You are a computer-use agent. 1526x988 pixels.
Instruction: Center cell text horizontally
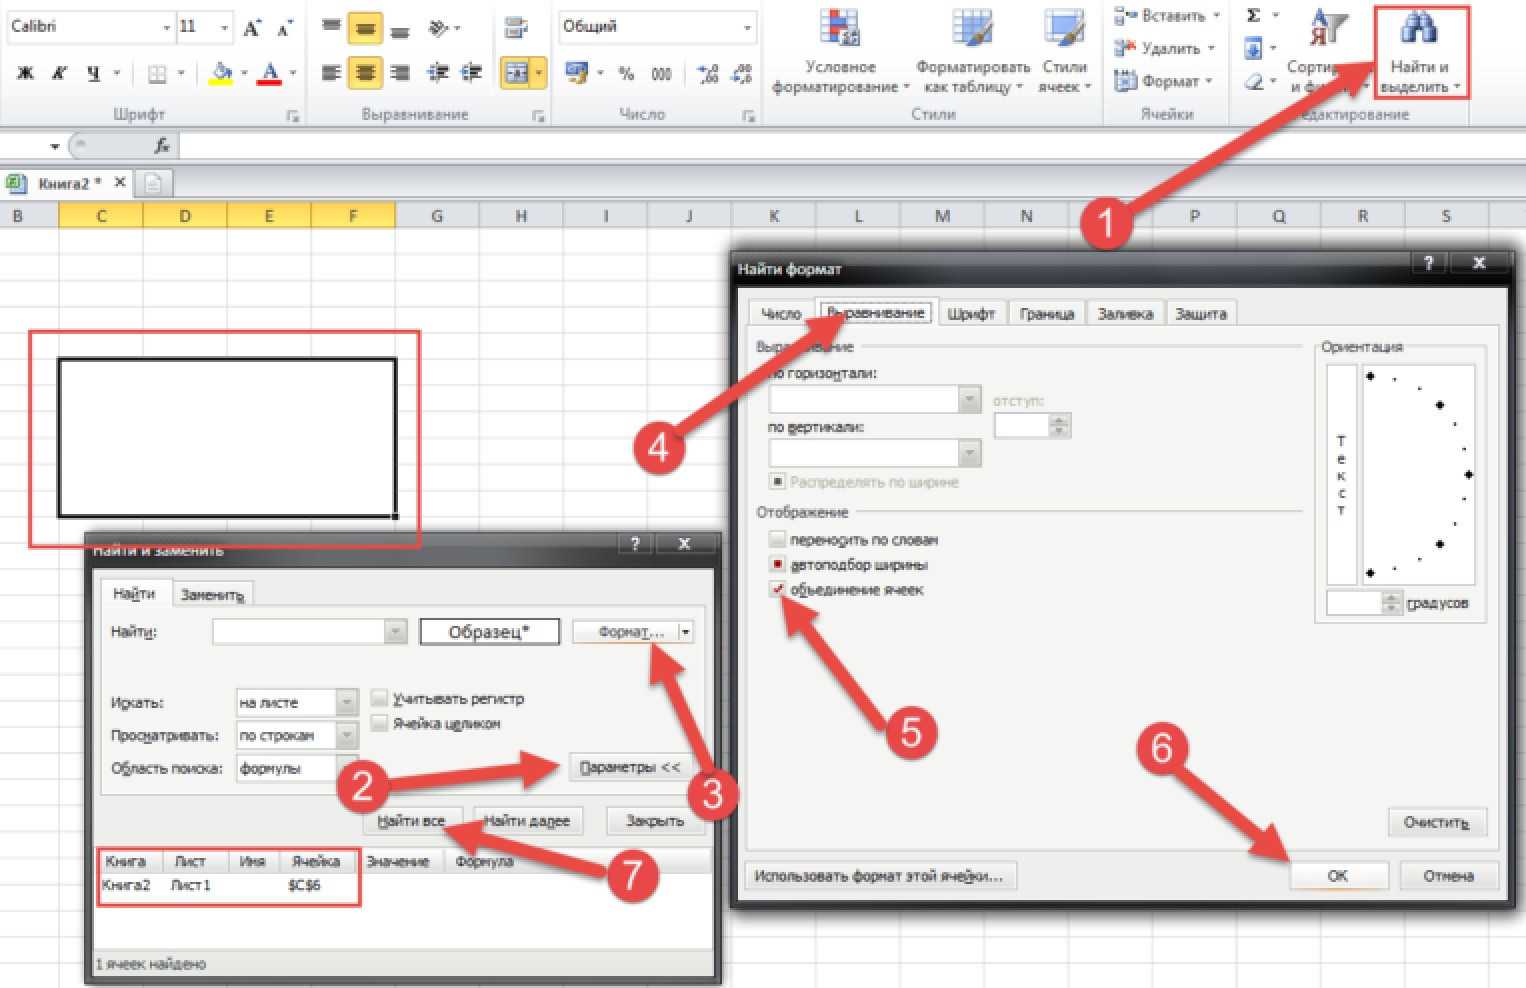tap(365, 73)
